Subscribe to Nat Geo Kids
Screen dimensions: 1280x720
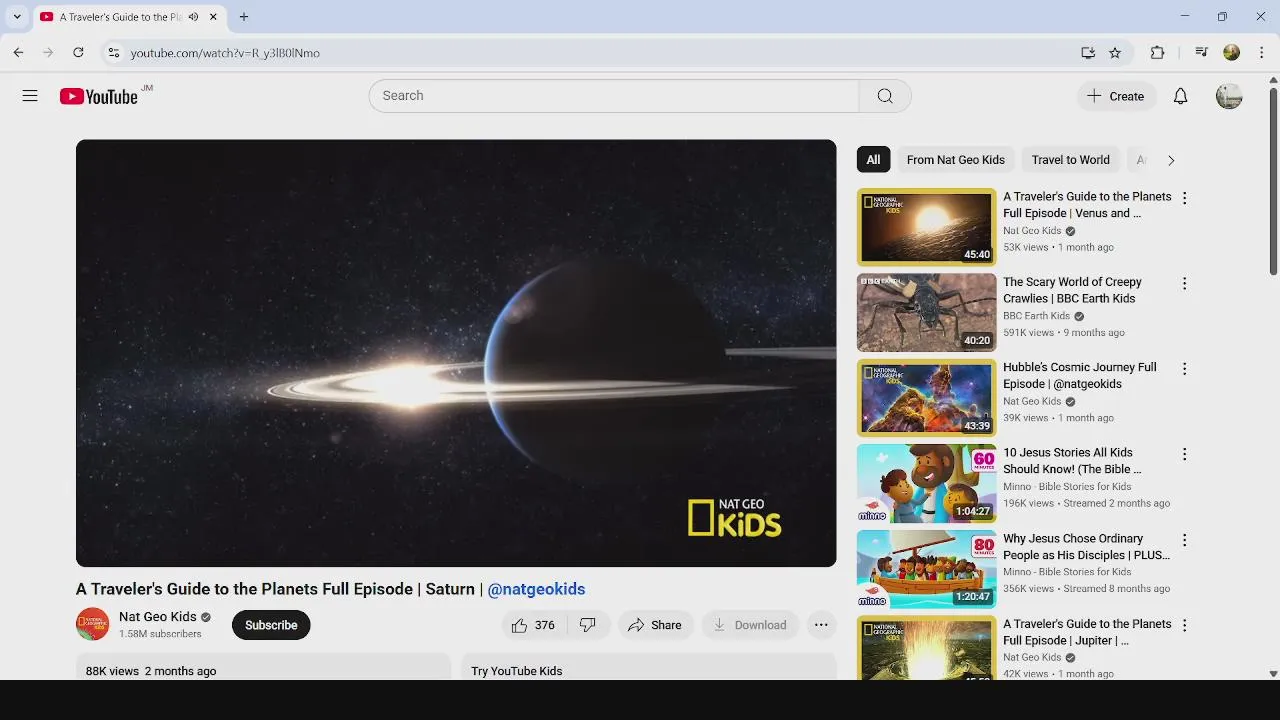point(271,625)
